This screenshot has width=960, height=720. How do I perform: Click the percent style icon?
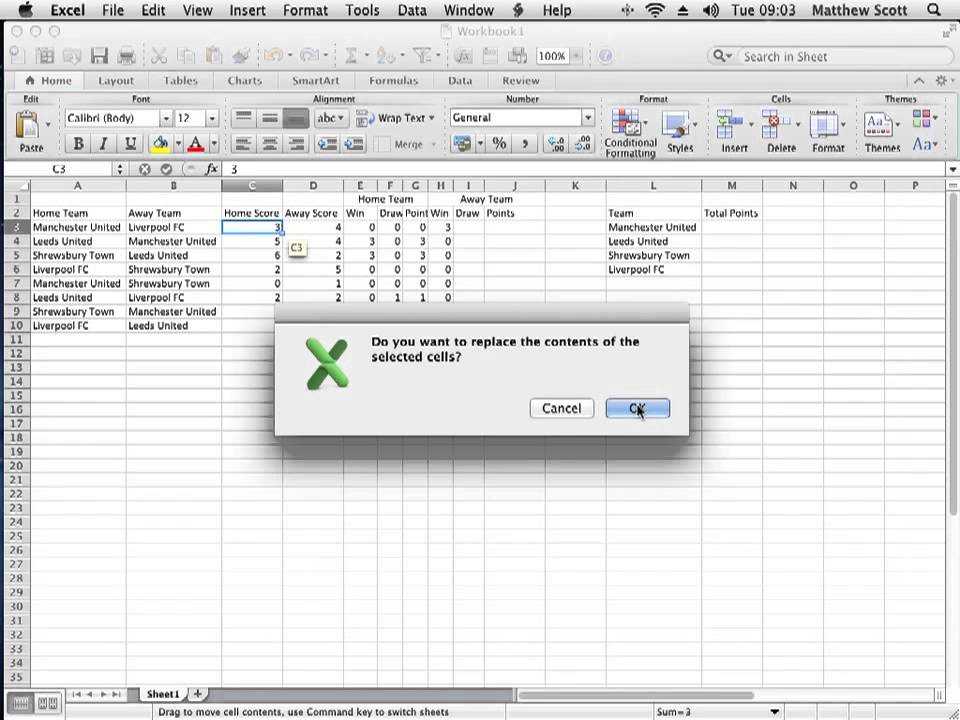(x=499, y=144)
